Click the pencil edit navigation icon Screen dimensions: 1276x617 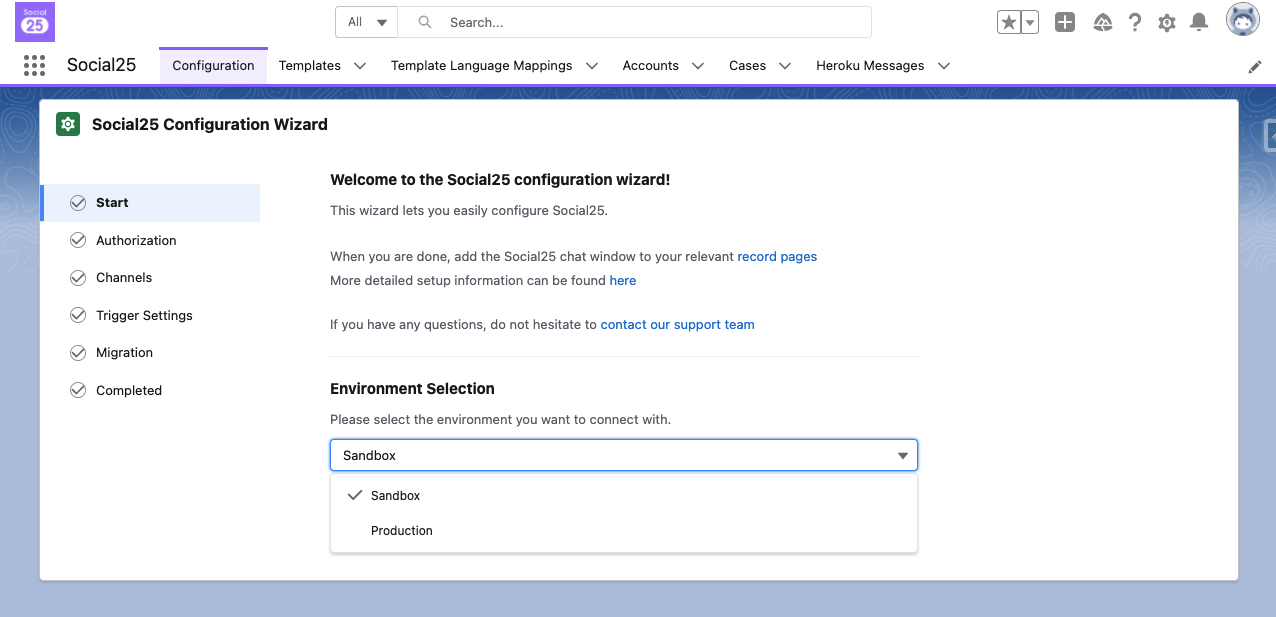1255,66
